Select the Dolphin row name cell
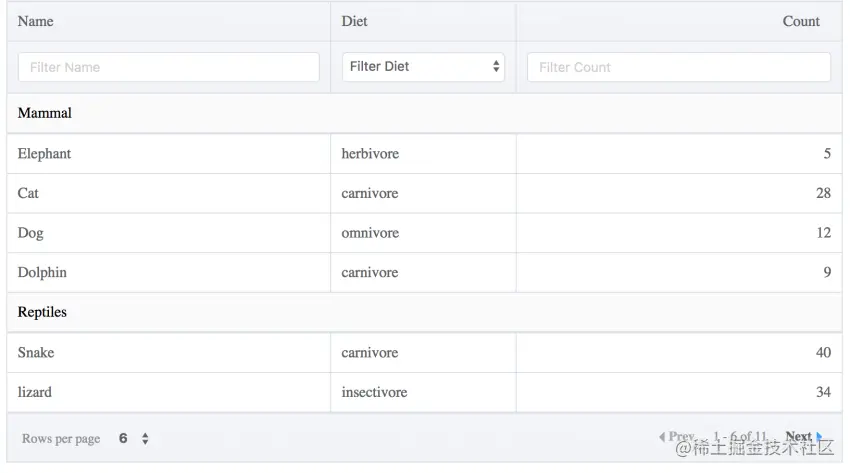This screenshot has height=473, width=850. point(43,272)
